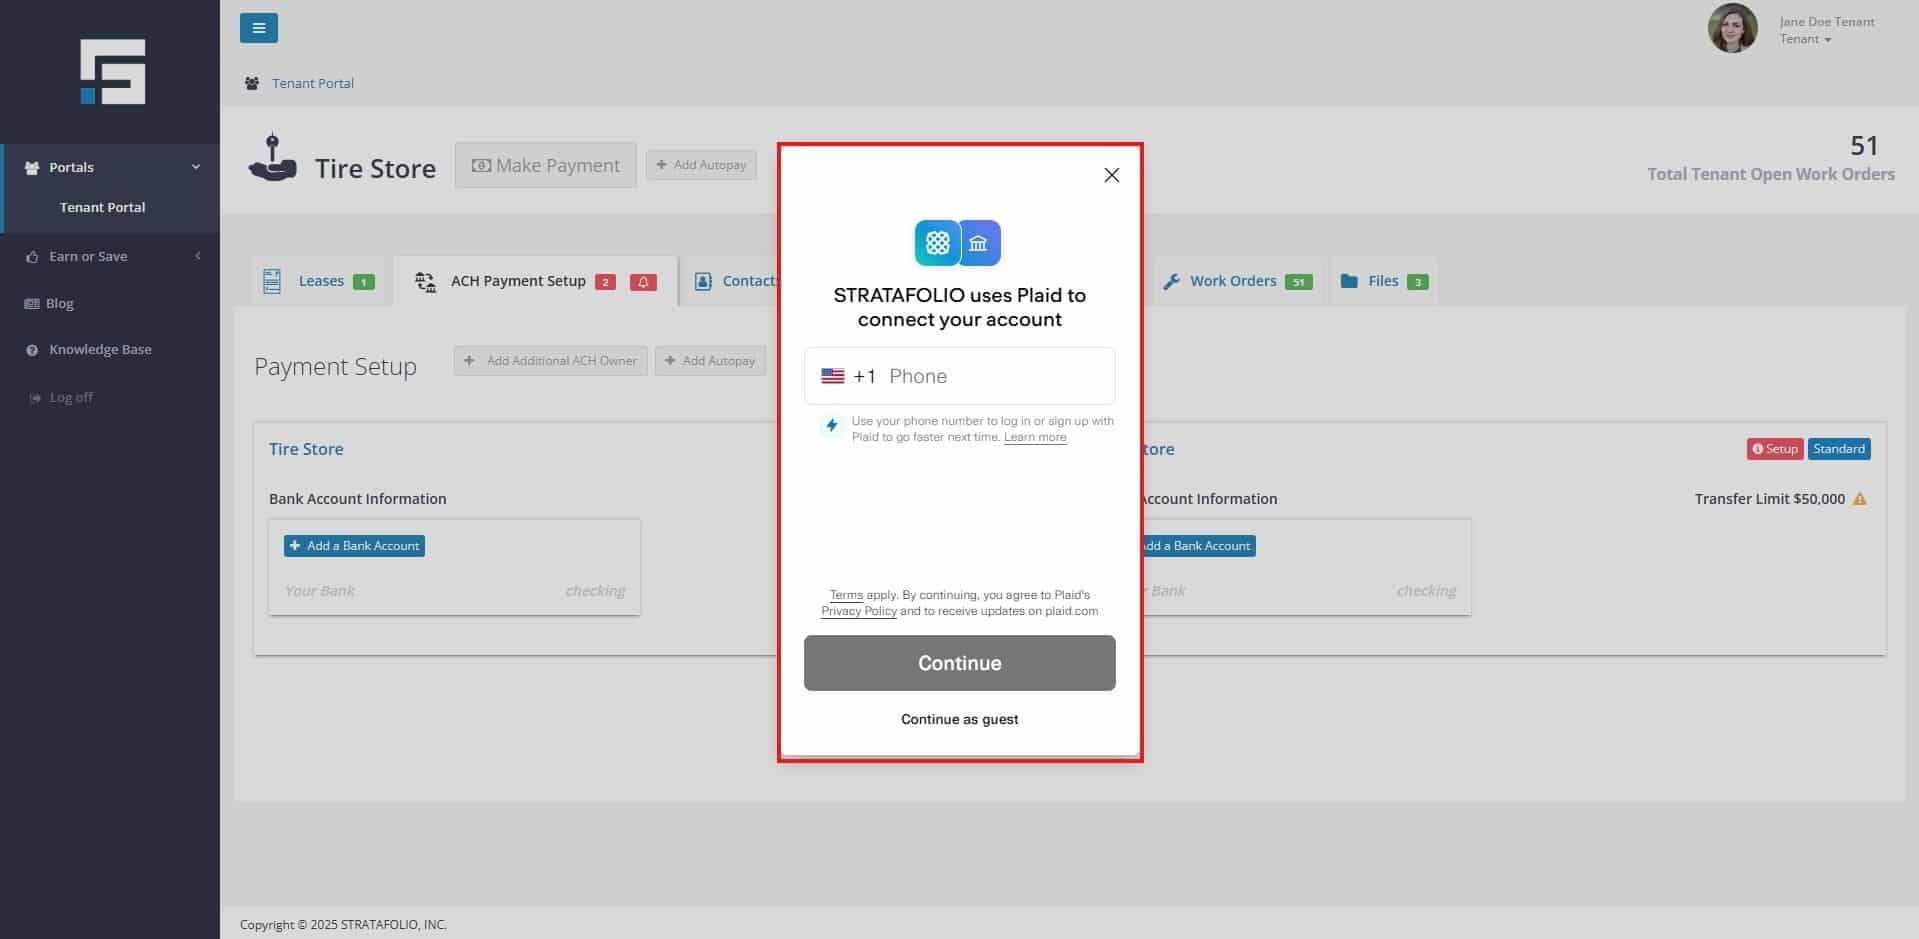1919x939 pixels.
Task: Switch to the Leases tab
Action: pyautogui.click(x=318, y=281)
